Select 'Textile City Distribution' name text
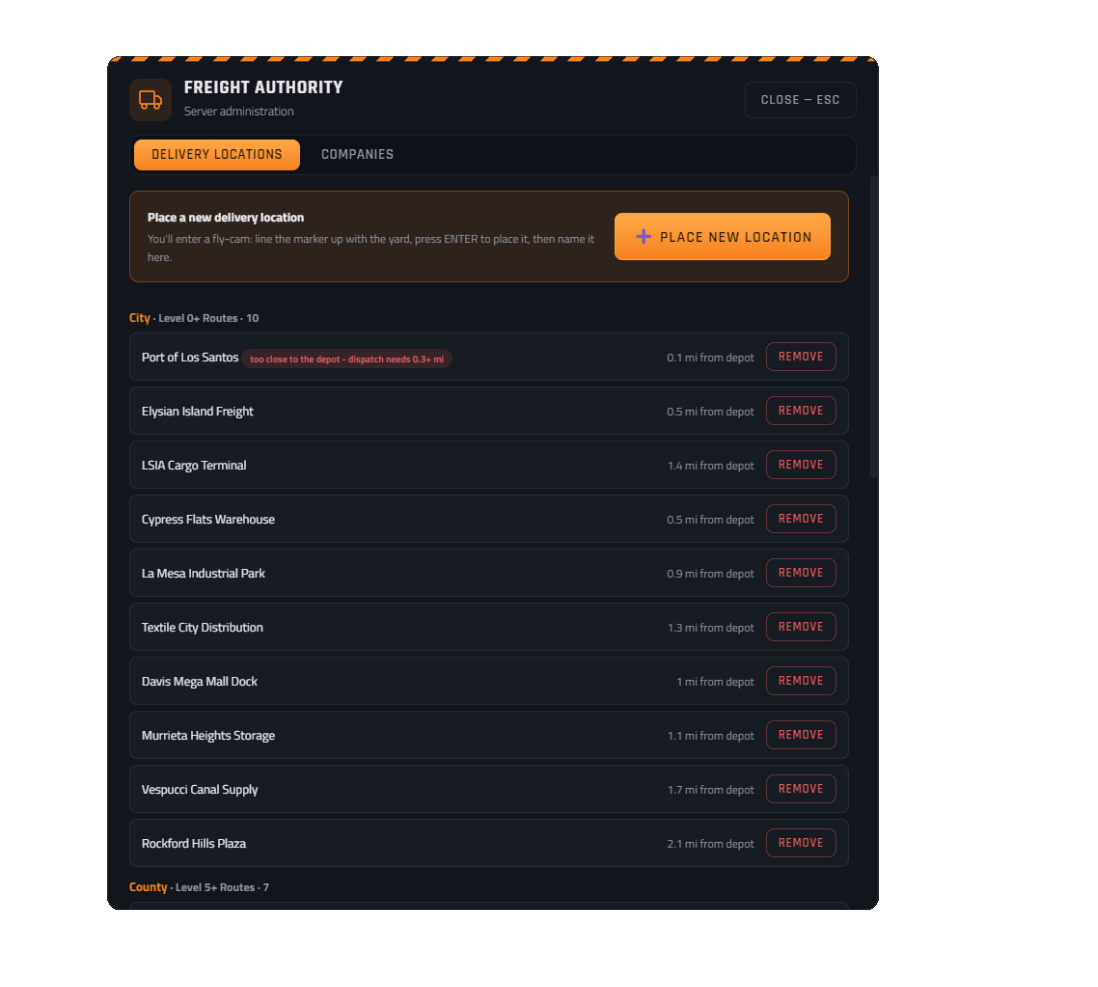This screenshot has height=987, width=1098. click(x=202, y=627)
